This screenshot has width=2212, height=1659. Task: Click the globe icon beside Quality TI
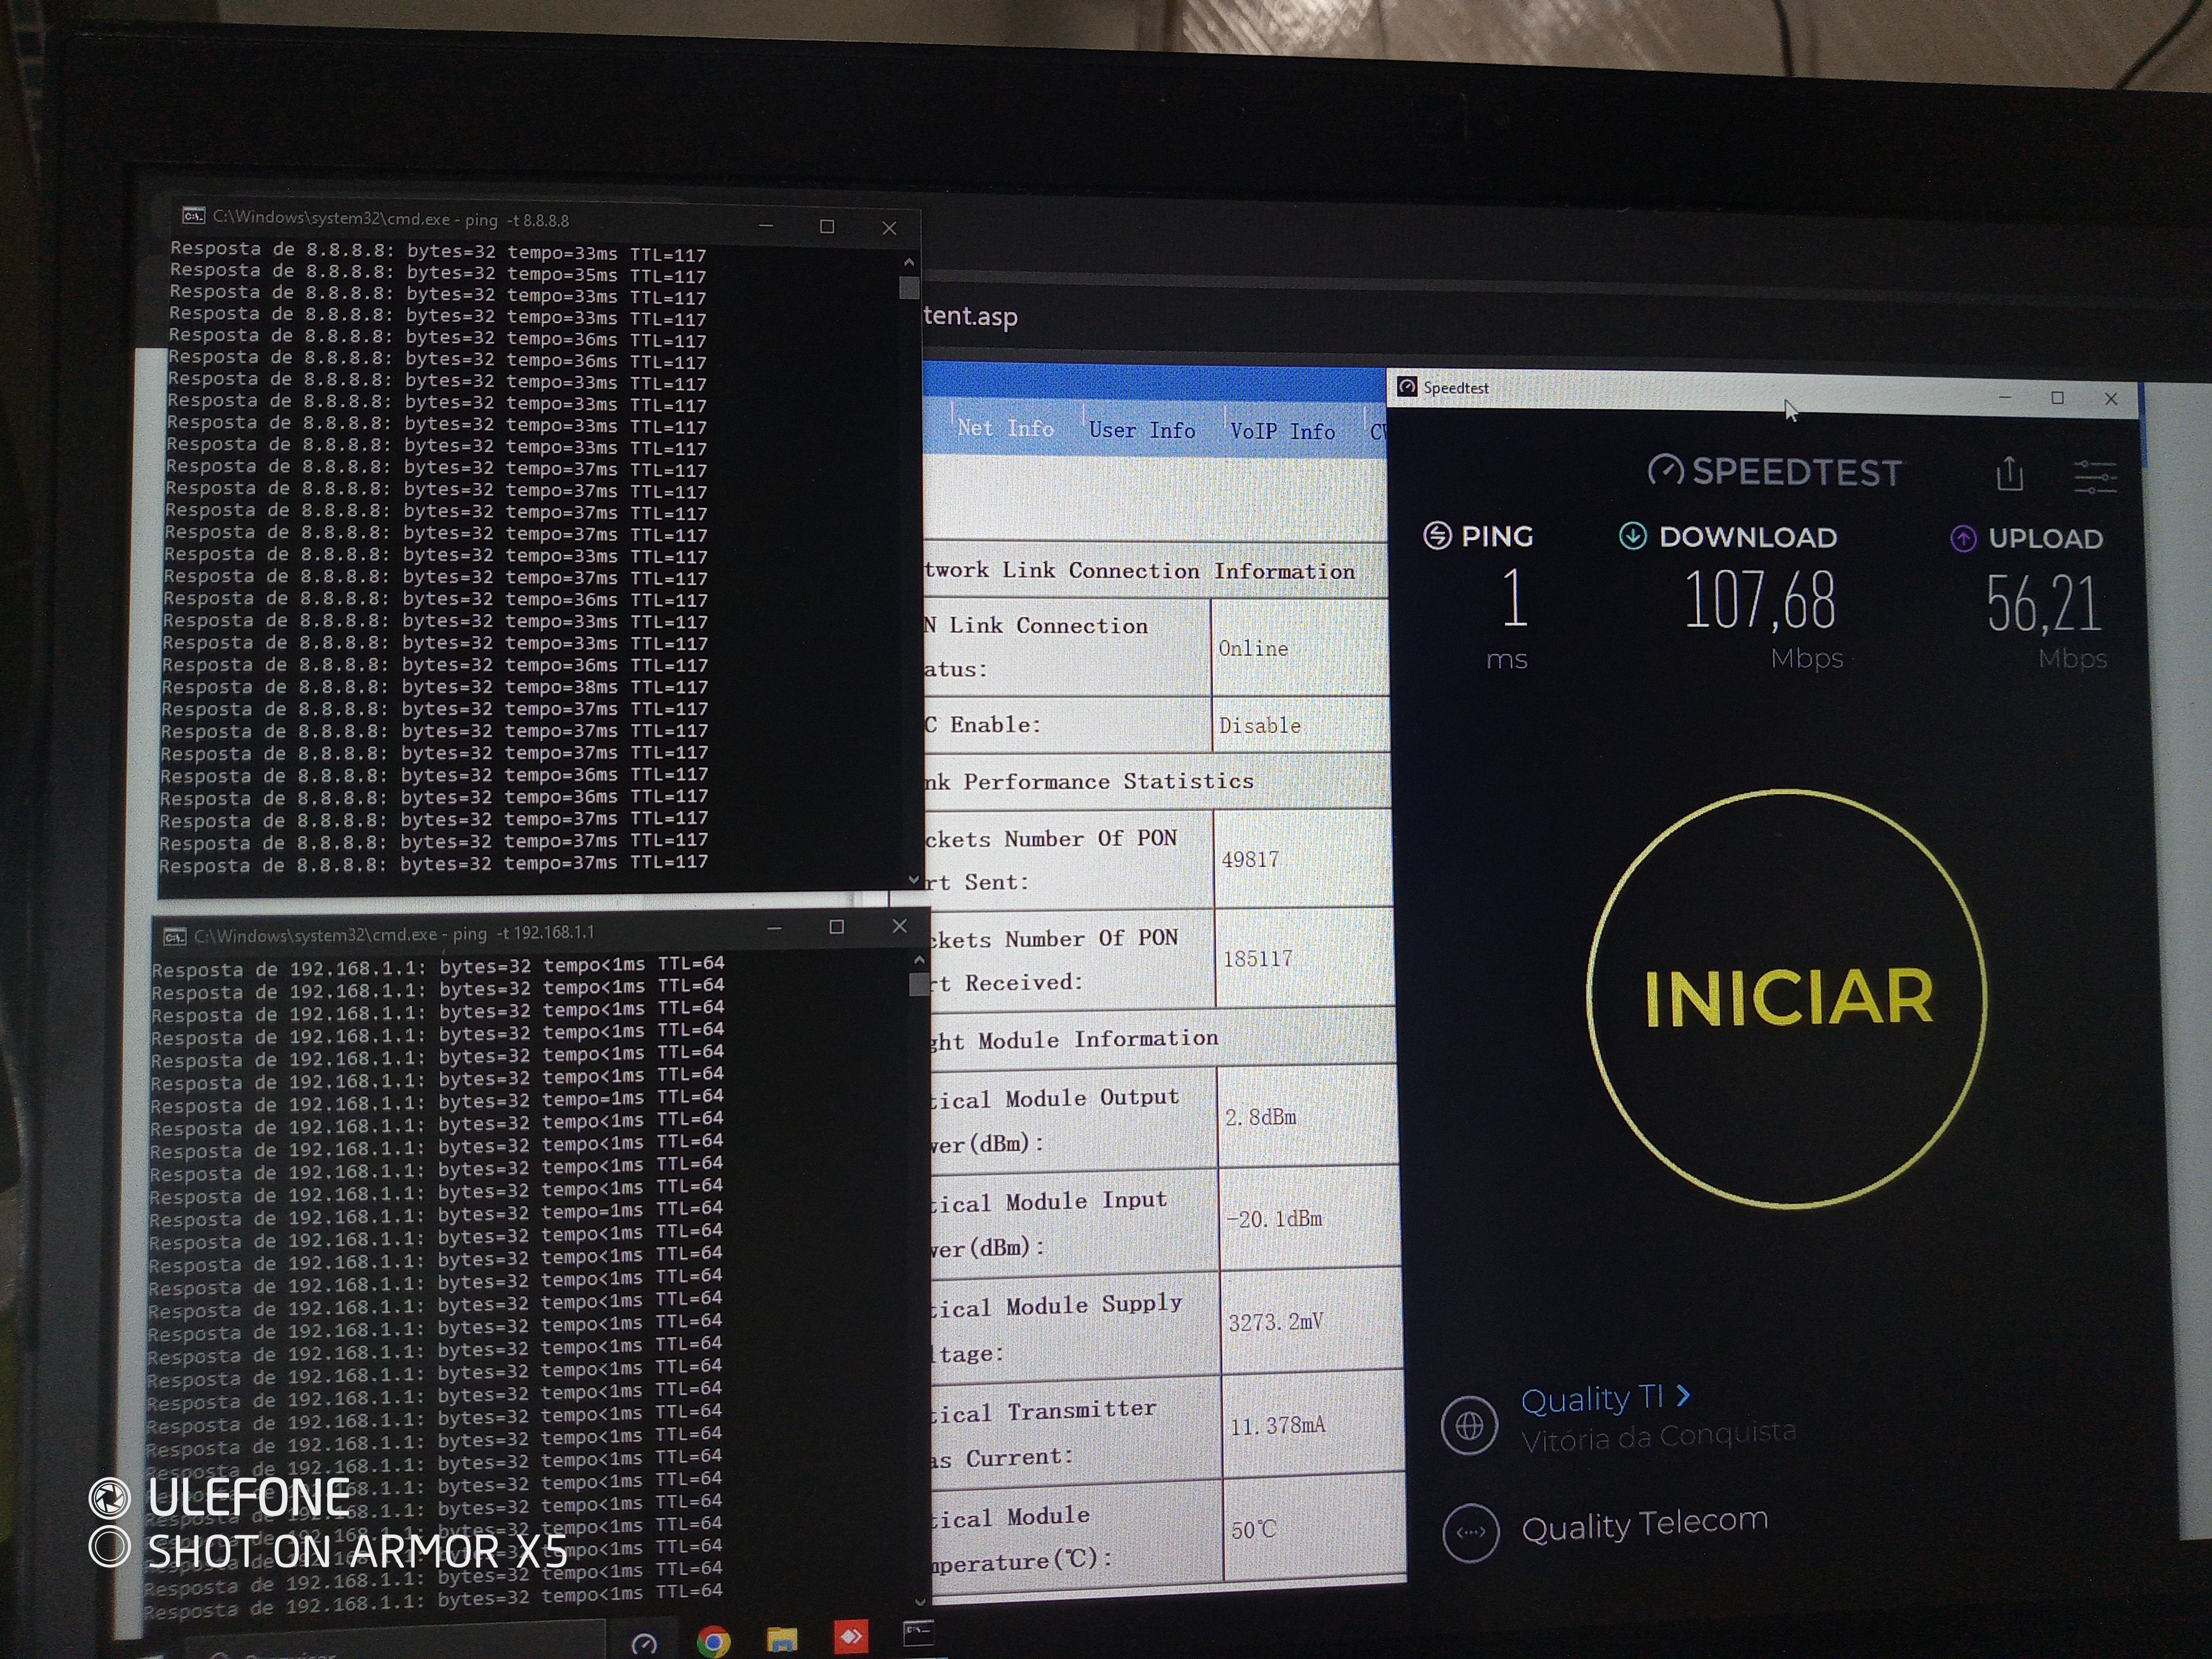click(1469, 1425)
